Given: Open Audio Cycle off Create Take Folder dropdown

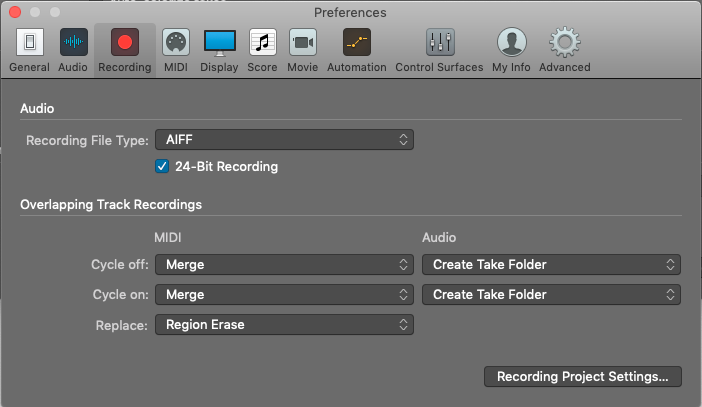Looking at the screenshot, I should click(x=551, y=265).
